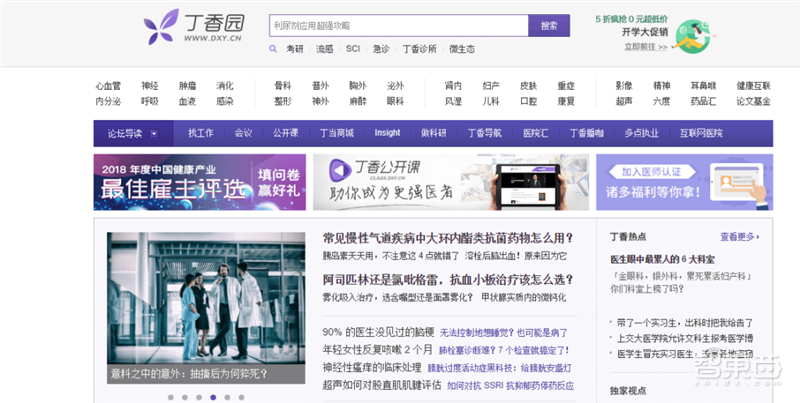Open the 丁香诊所 keyword link
The width and height of the screenshot is (800, 403).
pyautogui.click(x=419, y=49)
